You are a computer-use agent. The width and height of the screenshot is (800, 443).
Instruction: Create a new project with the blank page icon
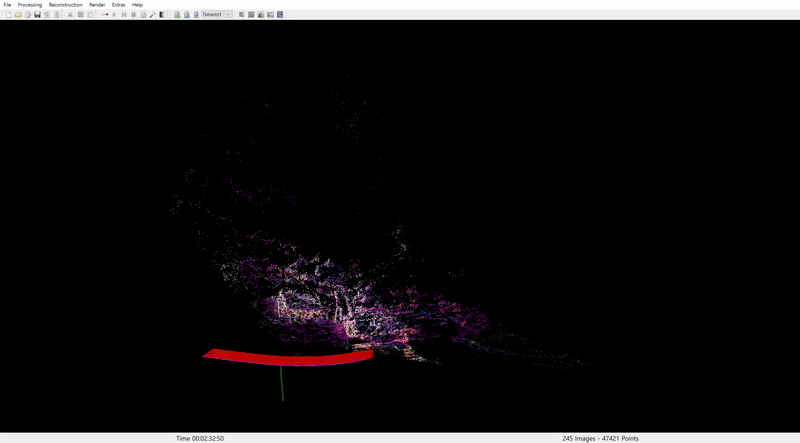(x=9, y=14)
